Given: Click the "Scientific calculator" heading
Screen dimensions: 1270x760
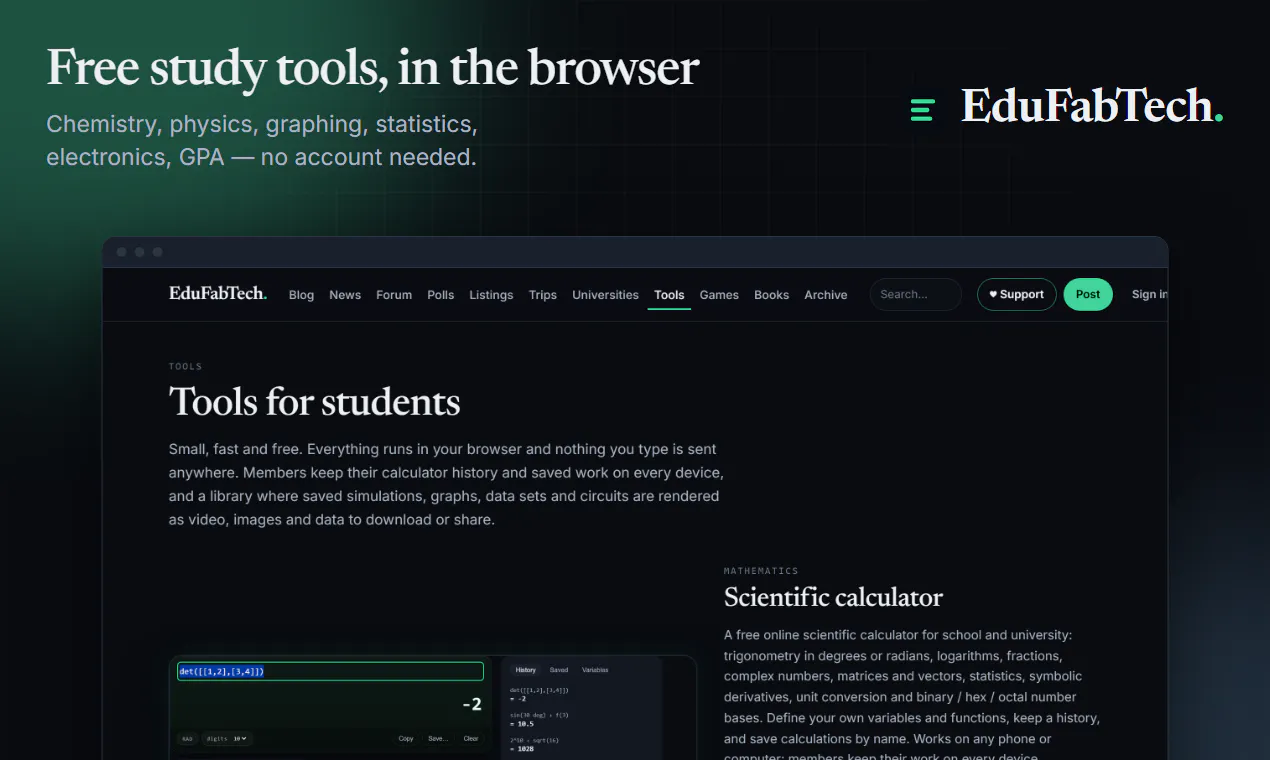Looking at the screenshot, I should (x=833, y=597).
